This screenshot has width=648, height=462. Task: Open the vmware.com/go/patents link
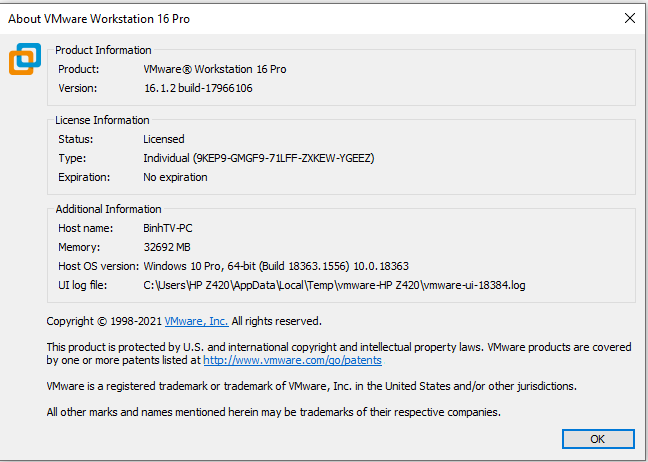pyautogui.click(x=292, y=360)
